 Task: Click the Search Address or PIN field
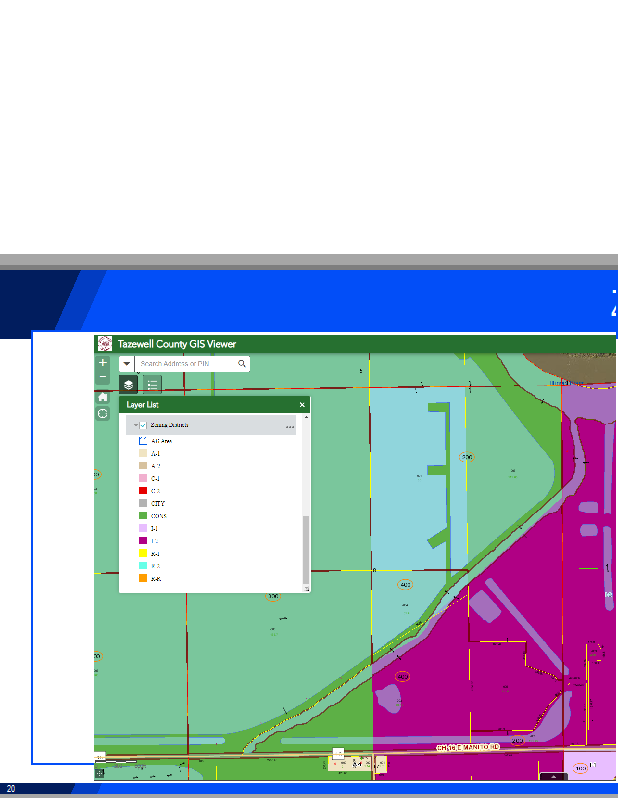click(186, 364)
